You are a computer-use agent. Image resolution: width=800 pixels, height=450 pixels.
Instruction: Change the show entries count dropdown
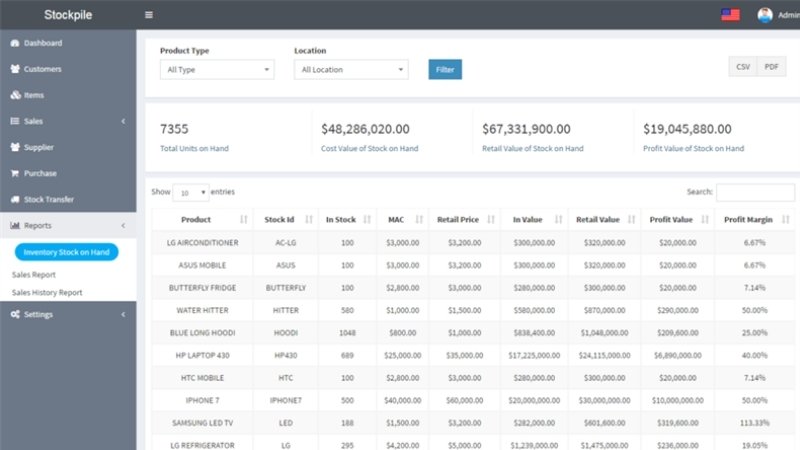coord(191,192)
